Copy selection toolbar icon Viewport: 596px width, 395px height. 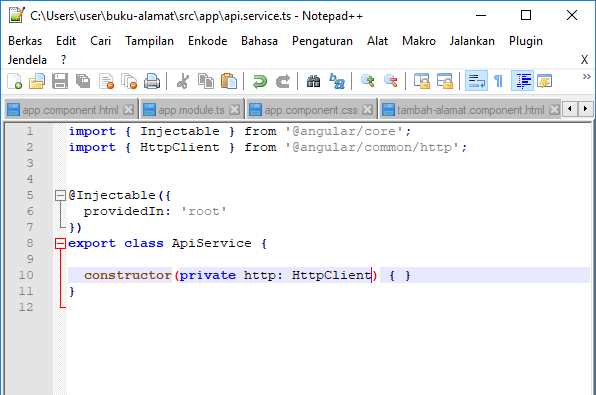(206, 81)
